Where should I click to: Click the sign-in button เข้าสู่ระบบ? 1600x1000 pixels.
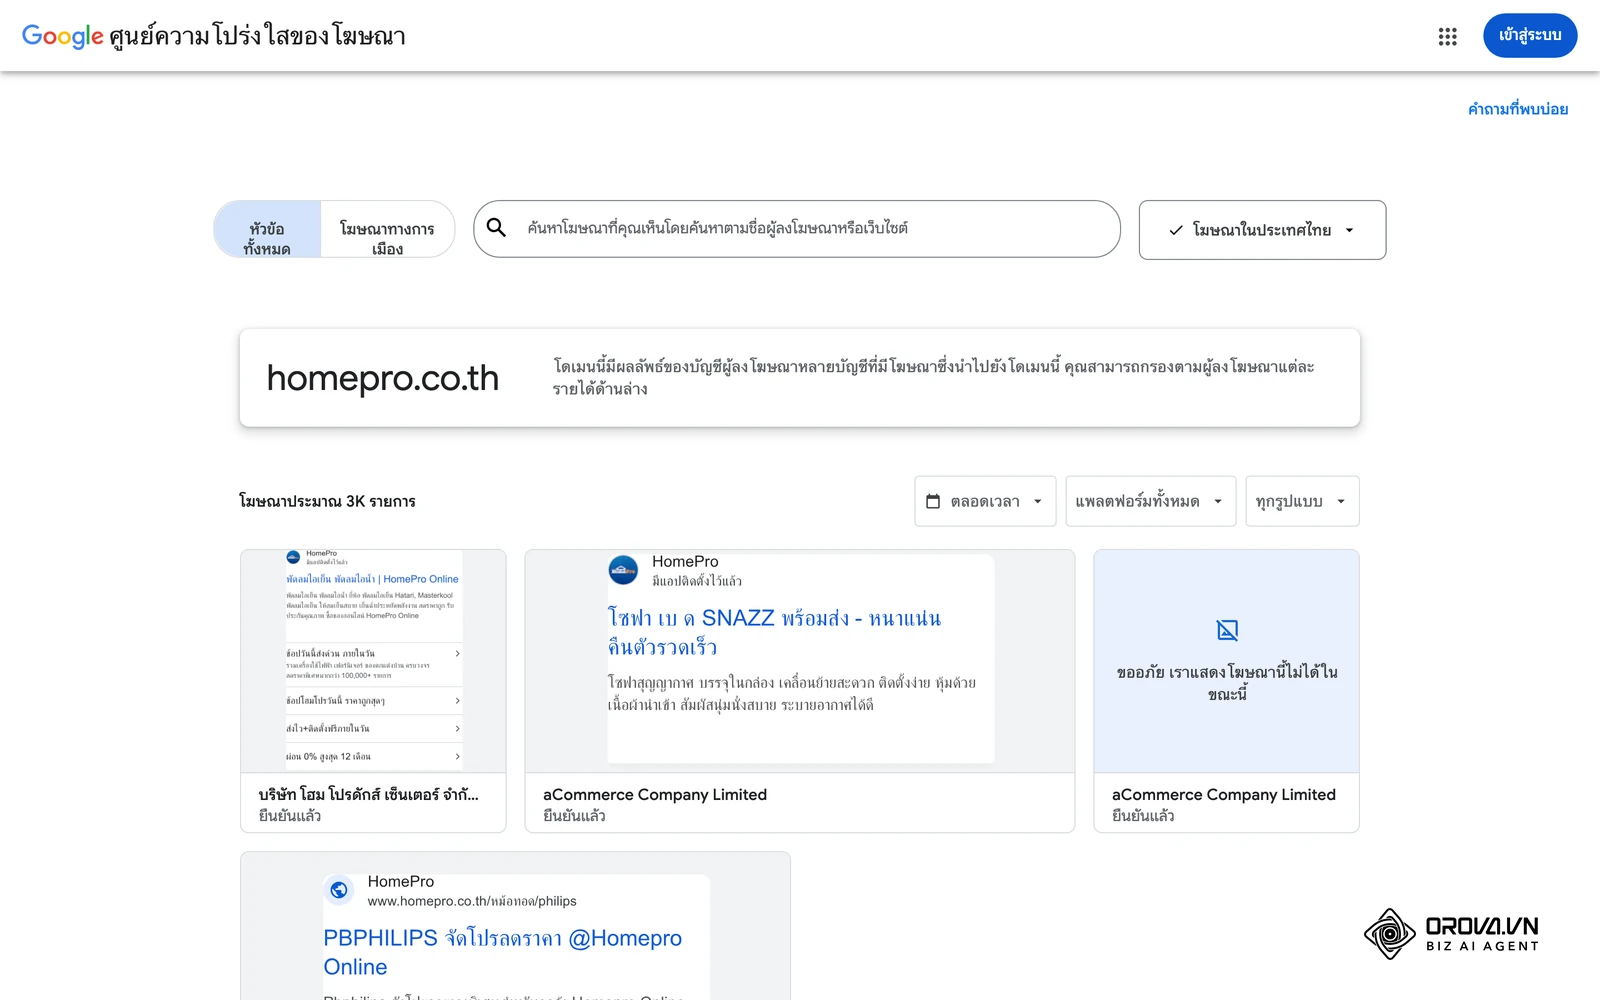1530,35
